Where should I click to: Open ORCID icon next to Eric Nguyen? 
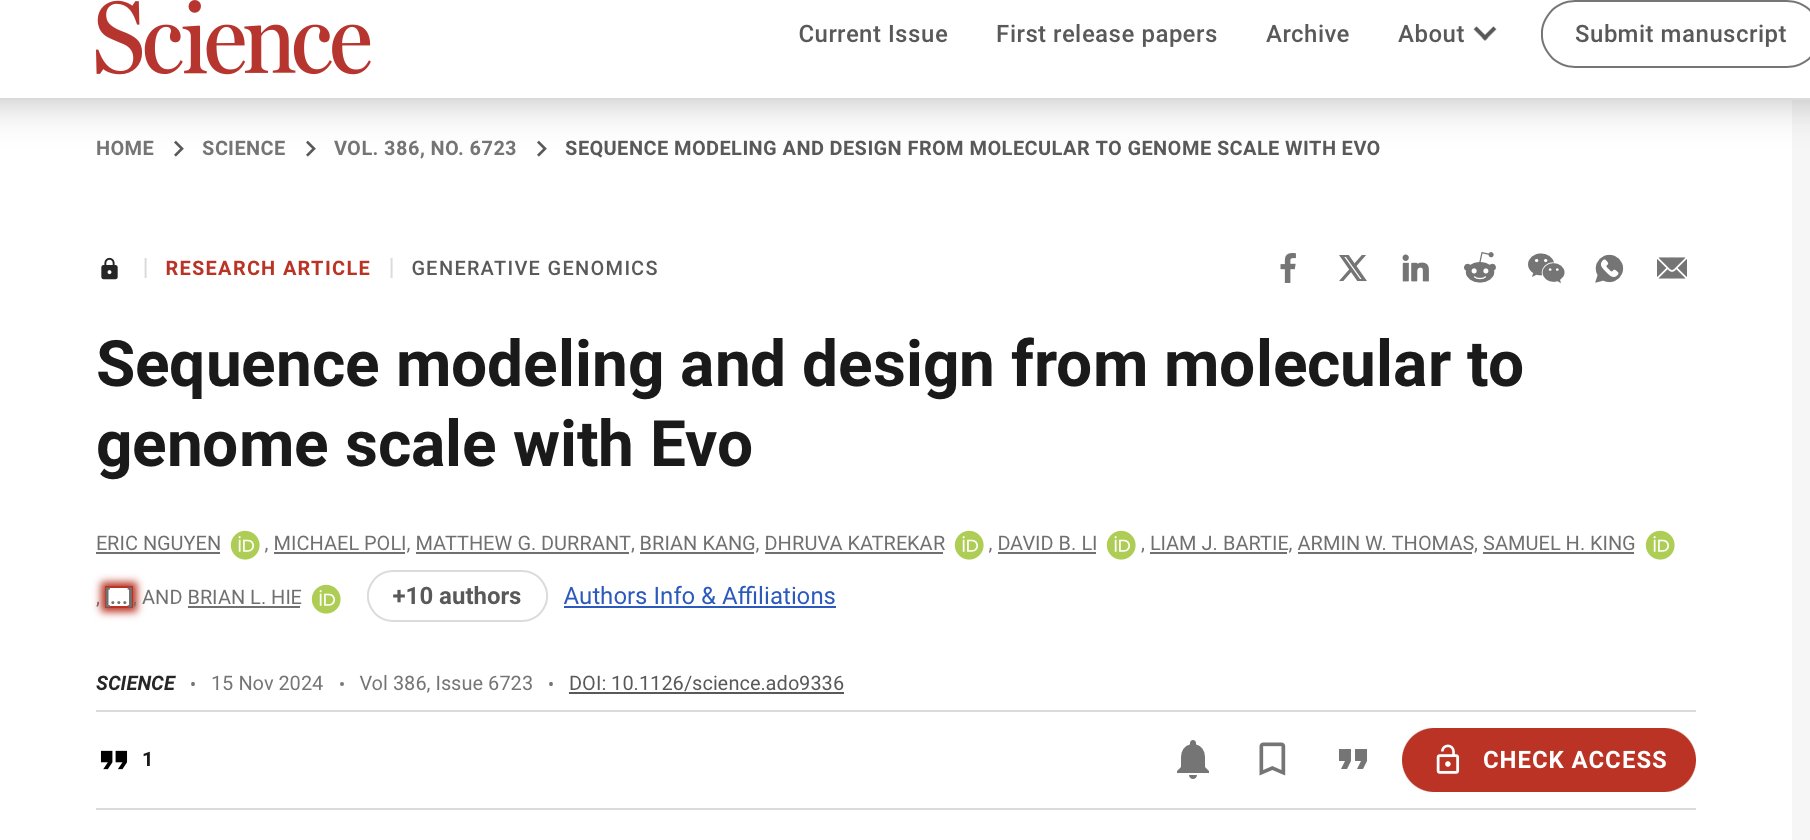tap(245, 545)
